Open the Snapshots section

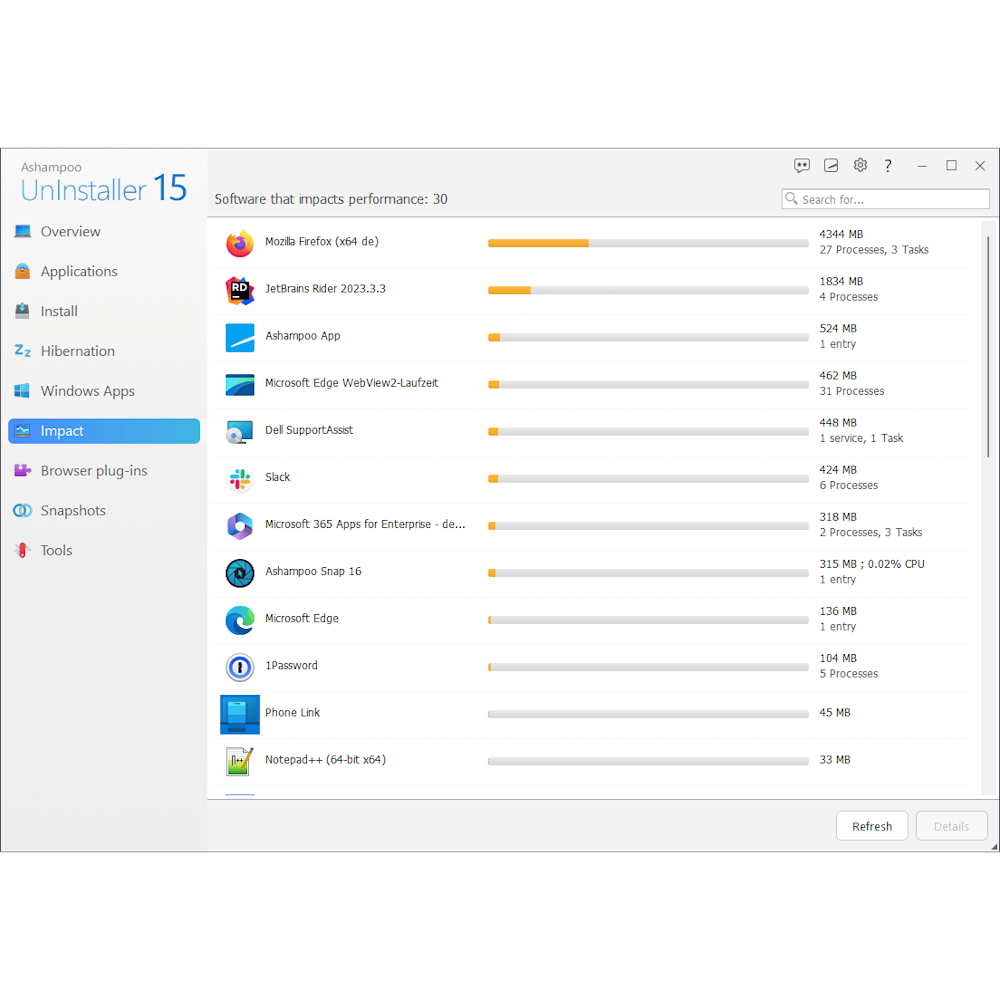(104, 510)
